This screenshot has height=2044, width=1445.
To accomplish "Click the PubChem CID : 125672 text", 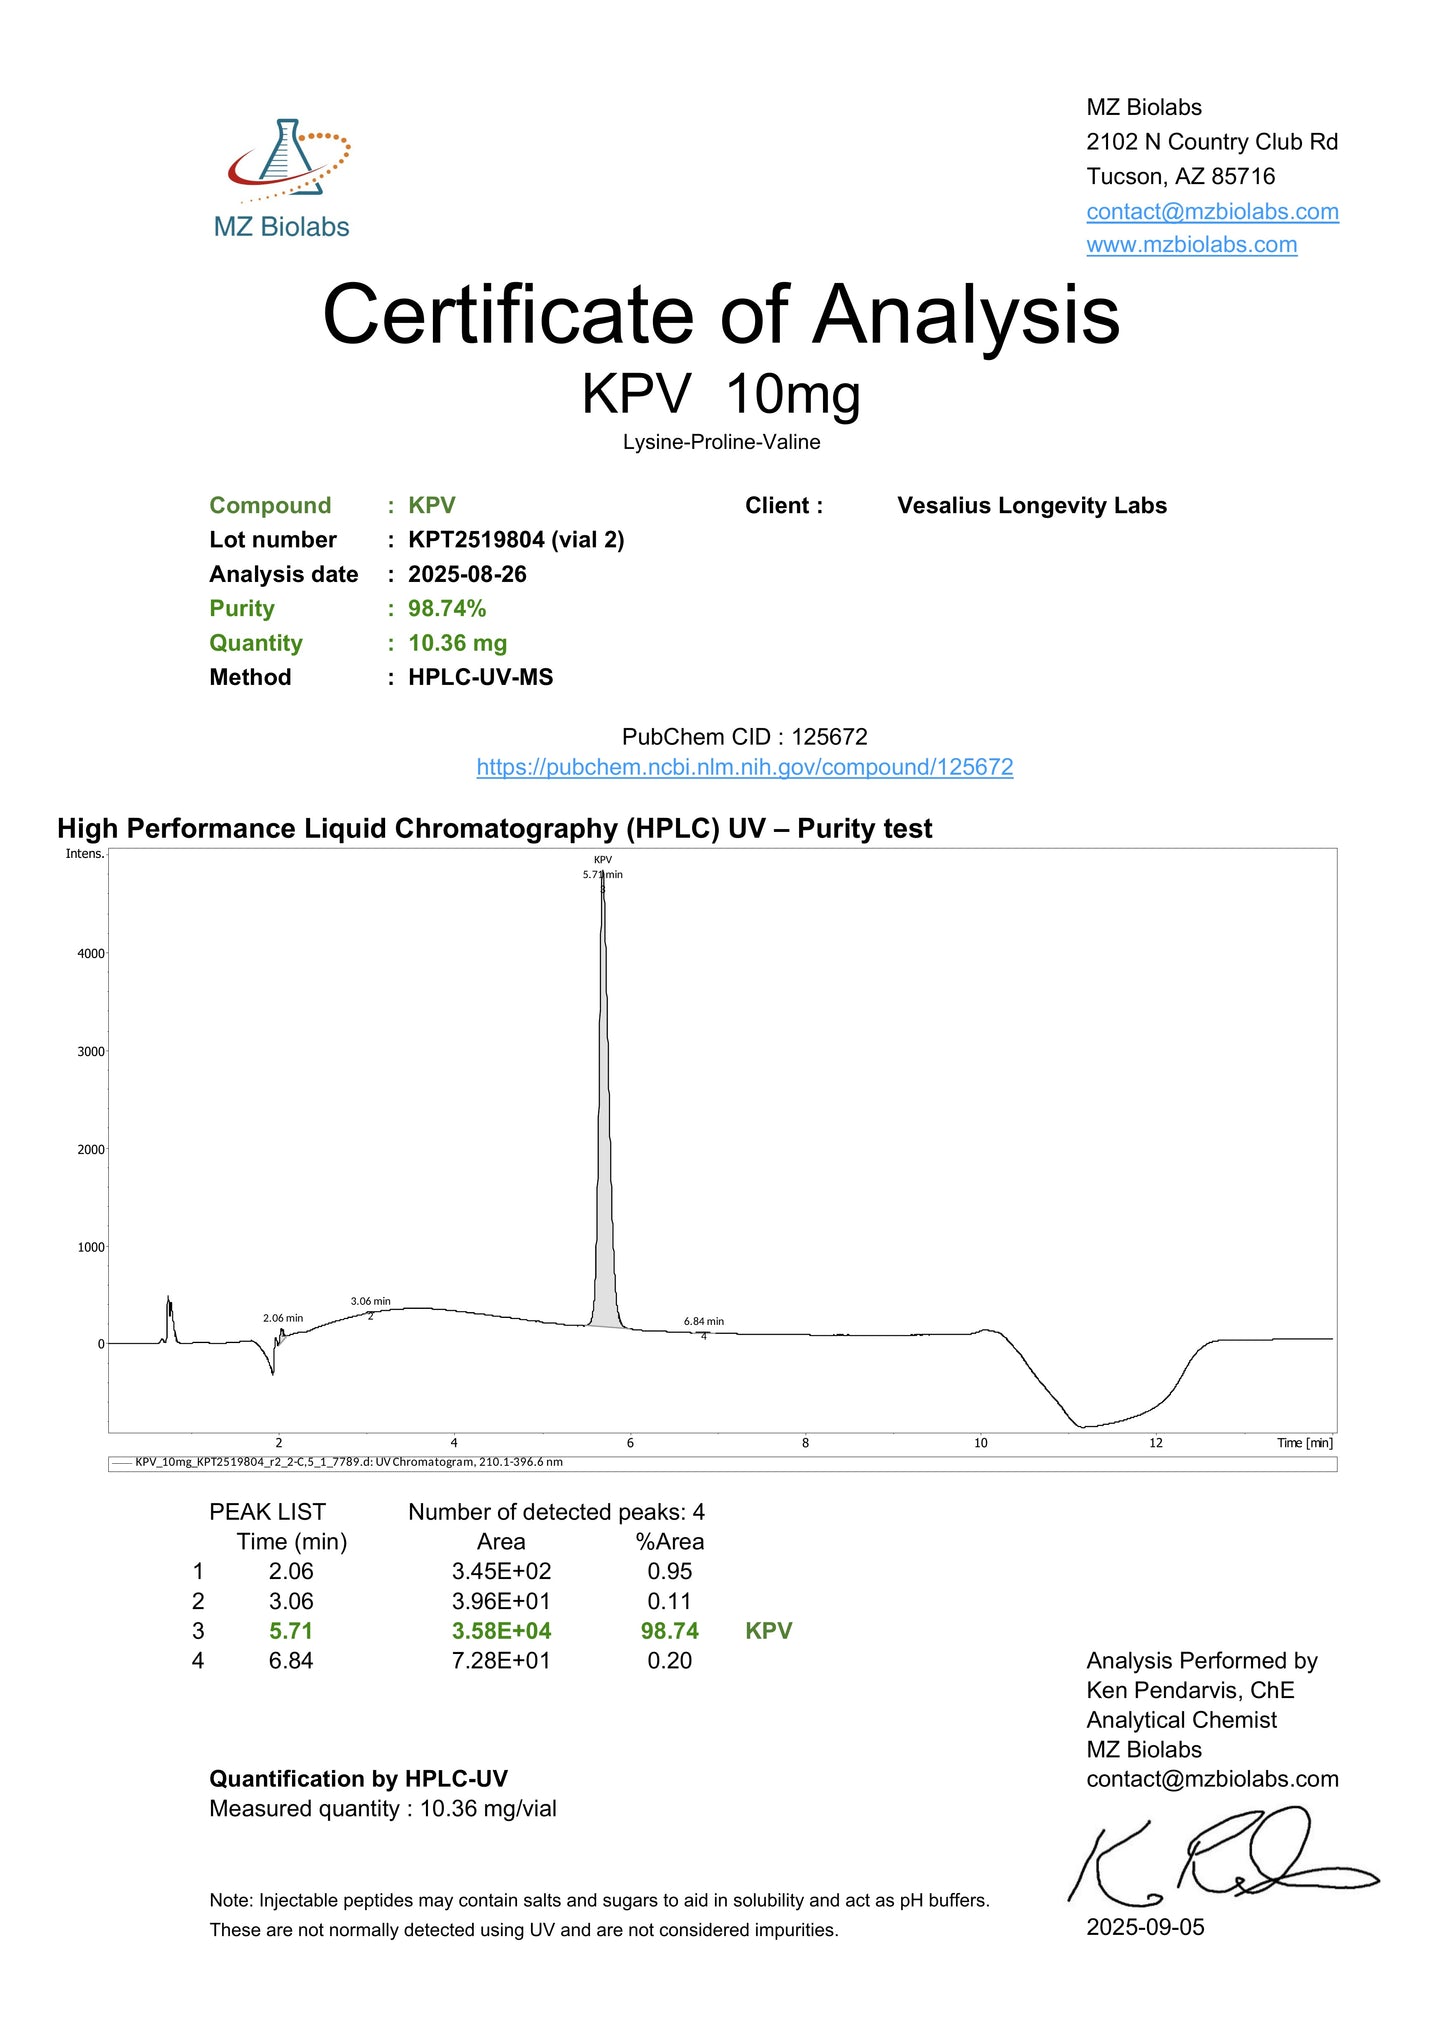I will point(744,737).
